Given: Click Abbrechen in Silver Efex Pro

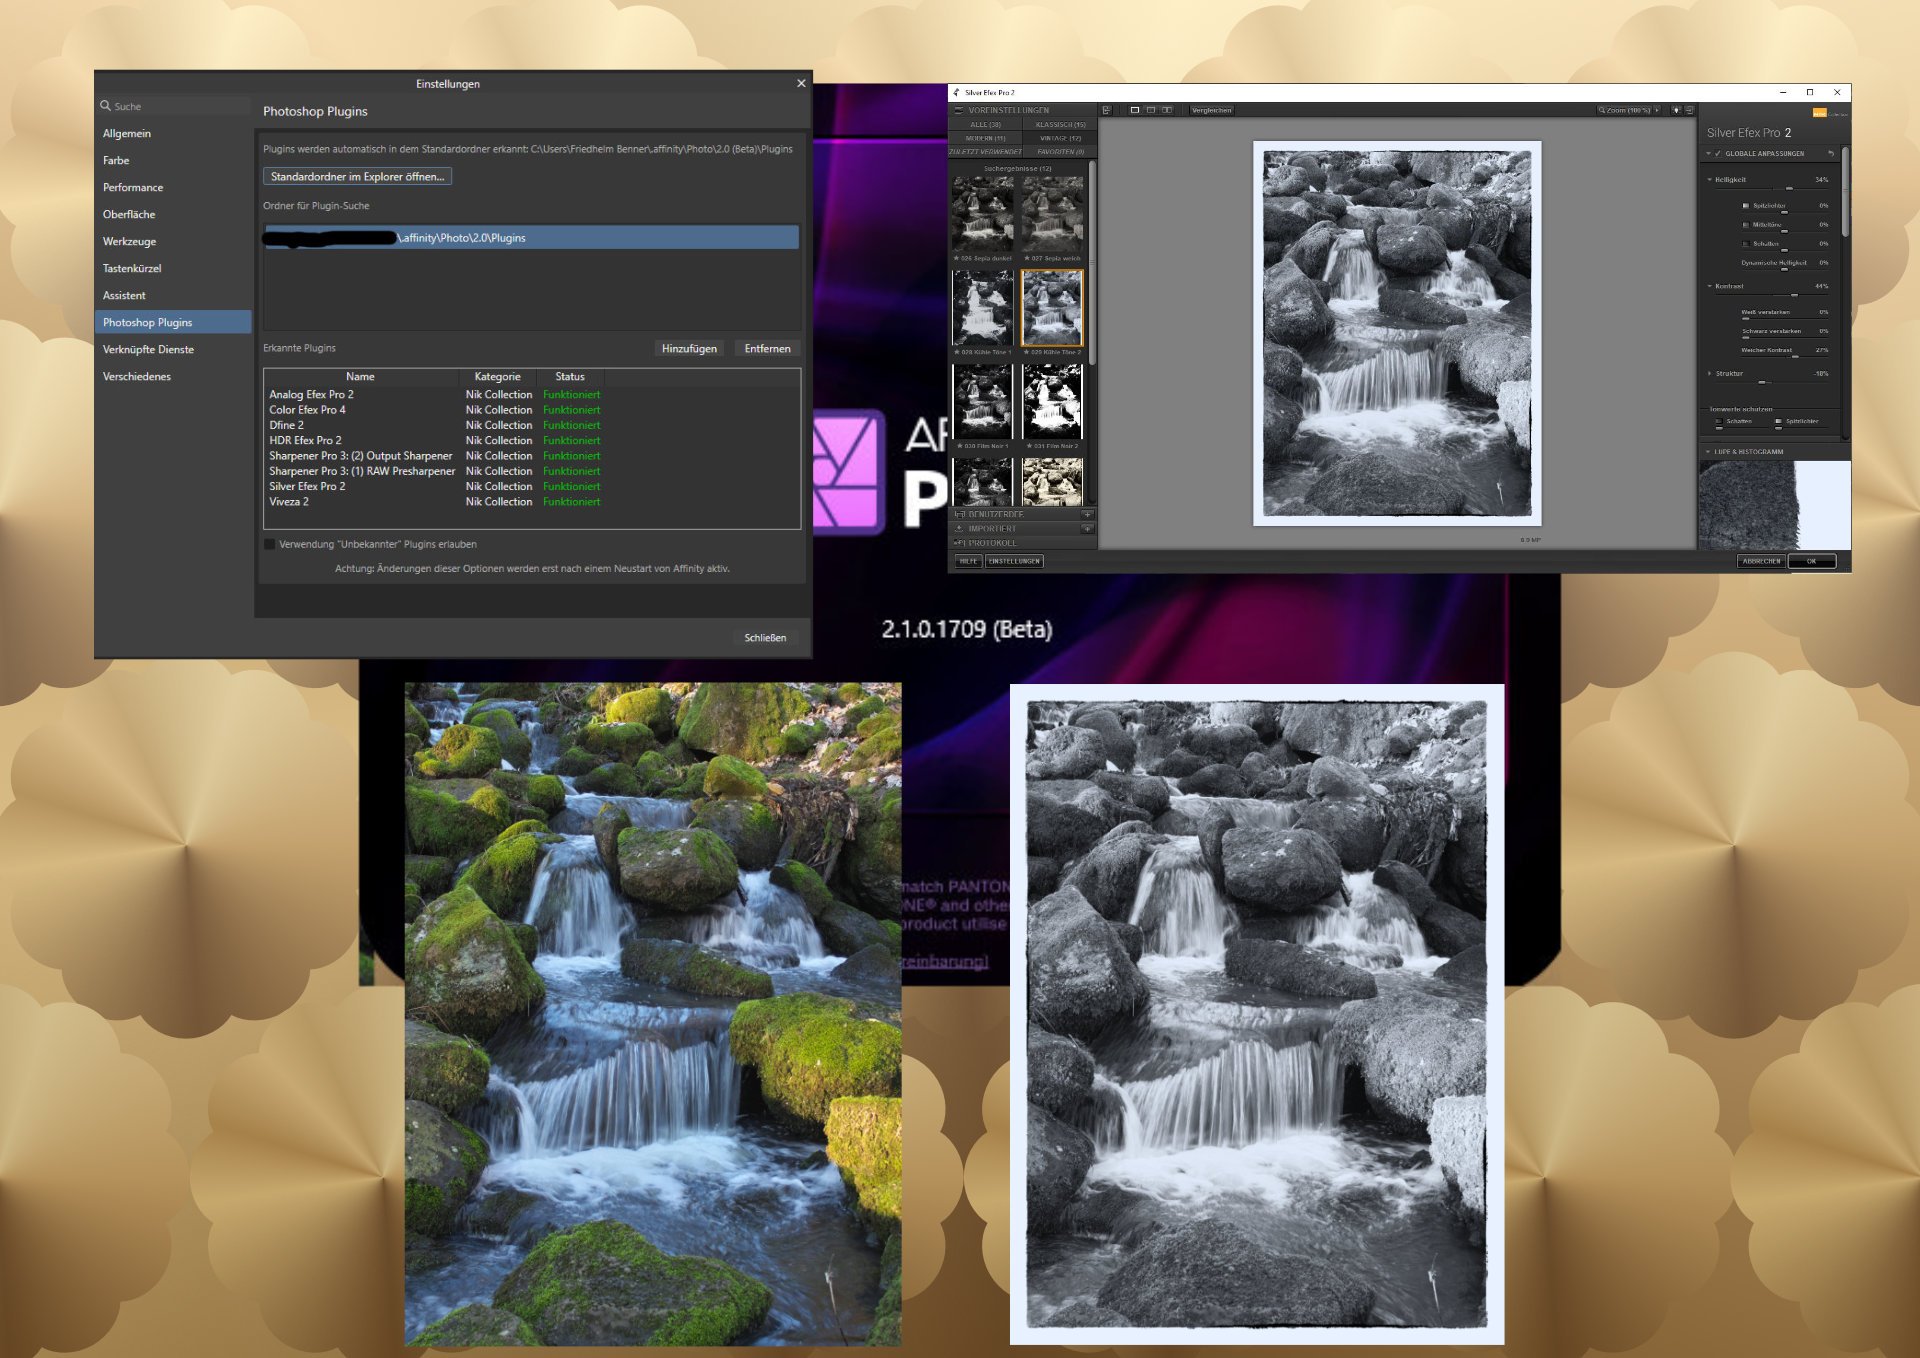Looking at the screenshot, I should pyautogui.click(x=1762, y=561).
